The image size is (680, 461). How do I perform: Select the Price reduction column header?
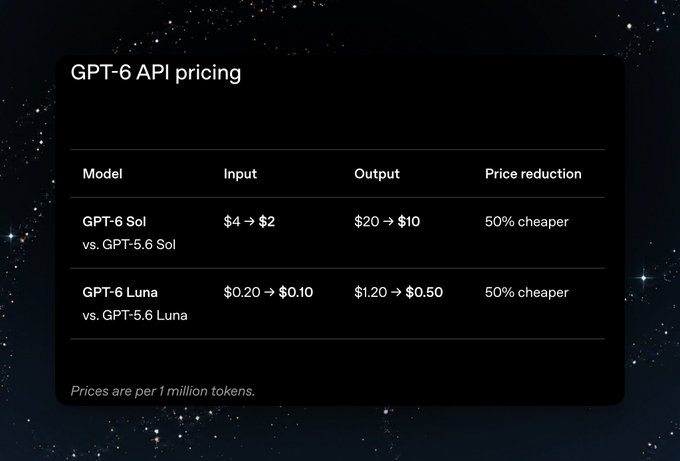tap(533, 174)
